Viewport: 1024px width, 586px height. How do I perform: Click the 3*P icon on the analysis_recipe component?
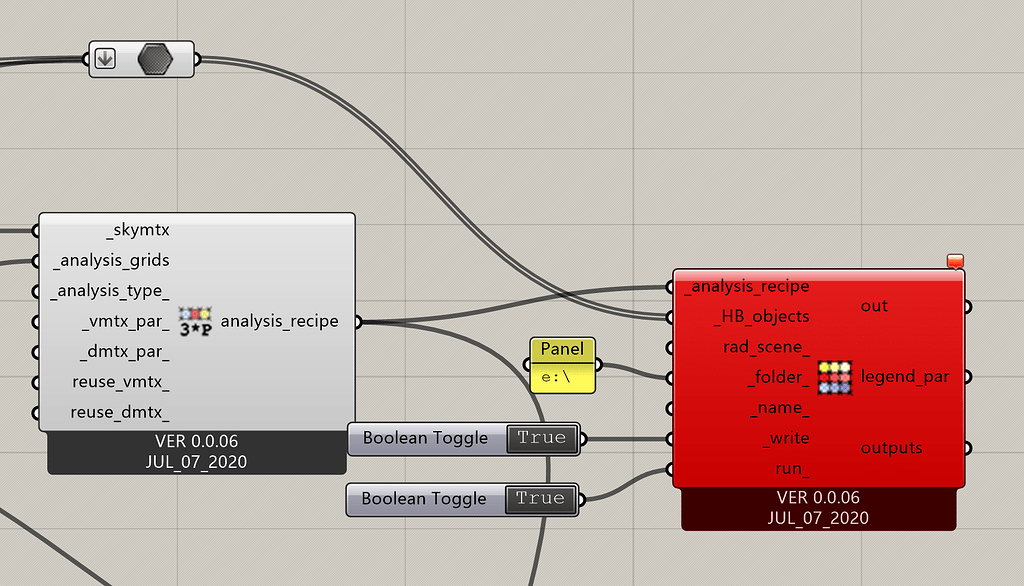point(196,320)
